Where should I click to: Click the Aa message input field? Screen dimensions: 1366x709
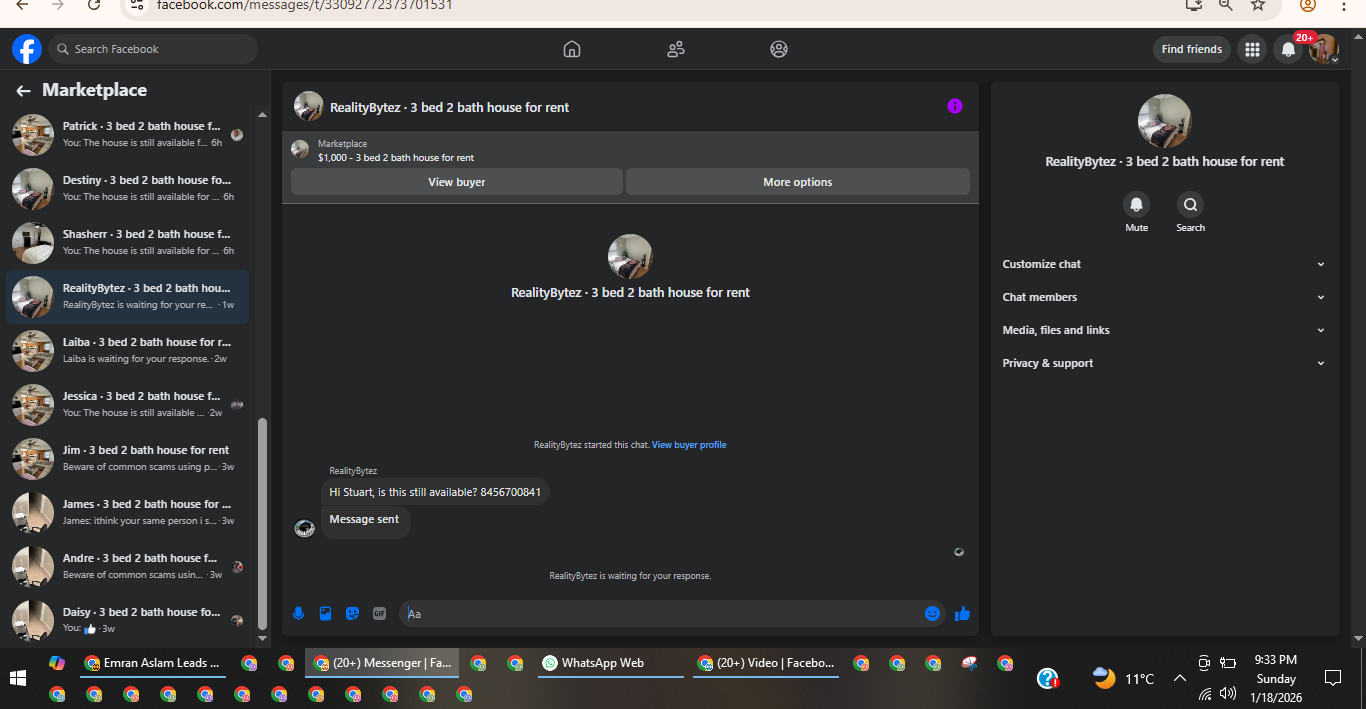[660, 613]
